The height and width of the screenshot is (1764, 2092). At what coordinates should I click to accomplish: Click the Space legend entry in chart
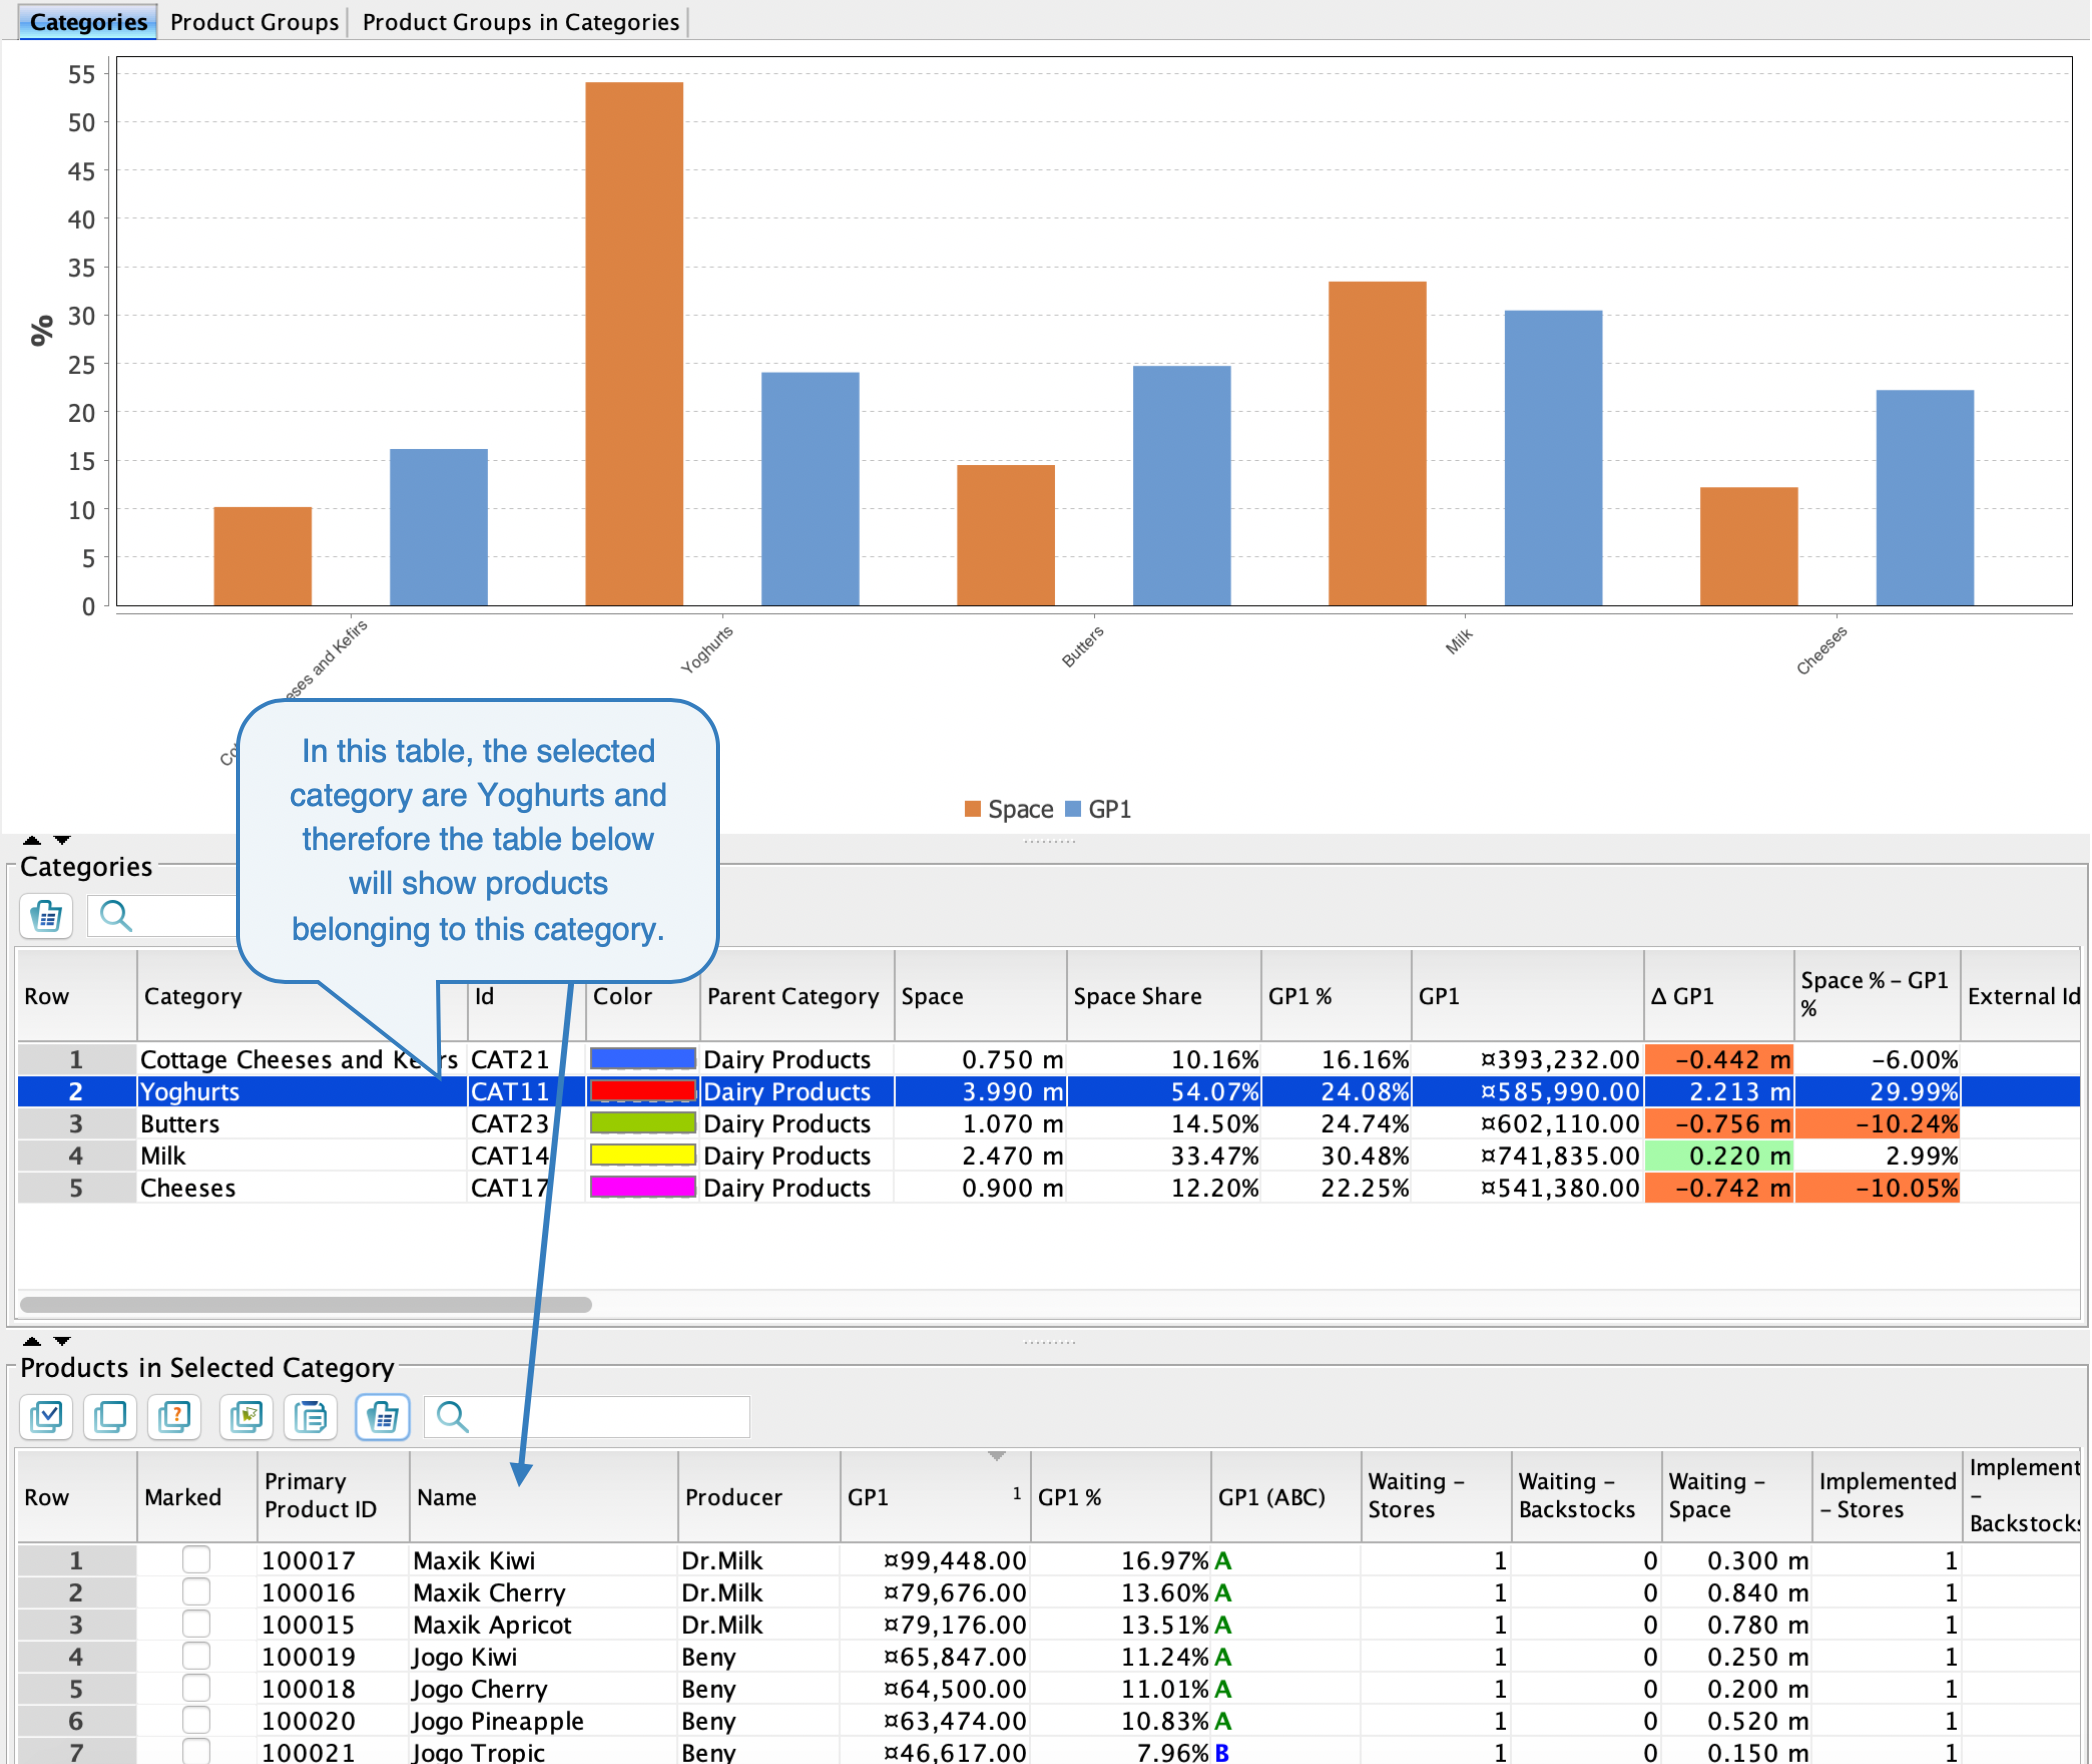pyautogui.click(x=1008, y=809)
